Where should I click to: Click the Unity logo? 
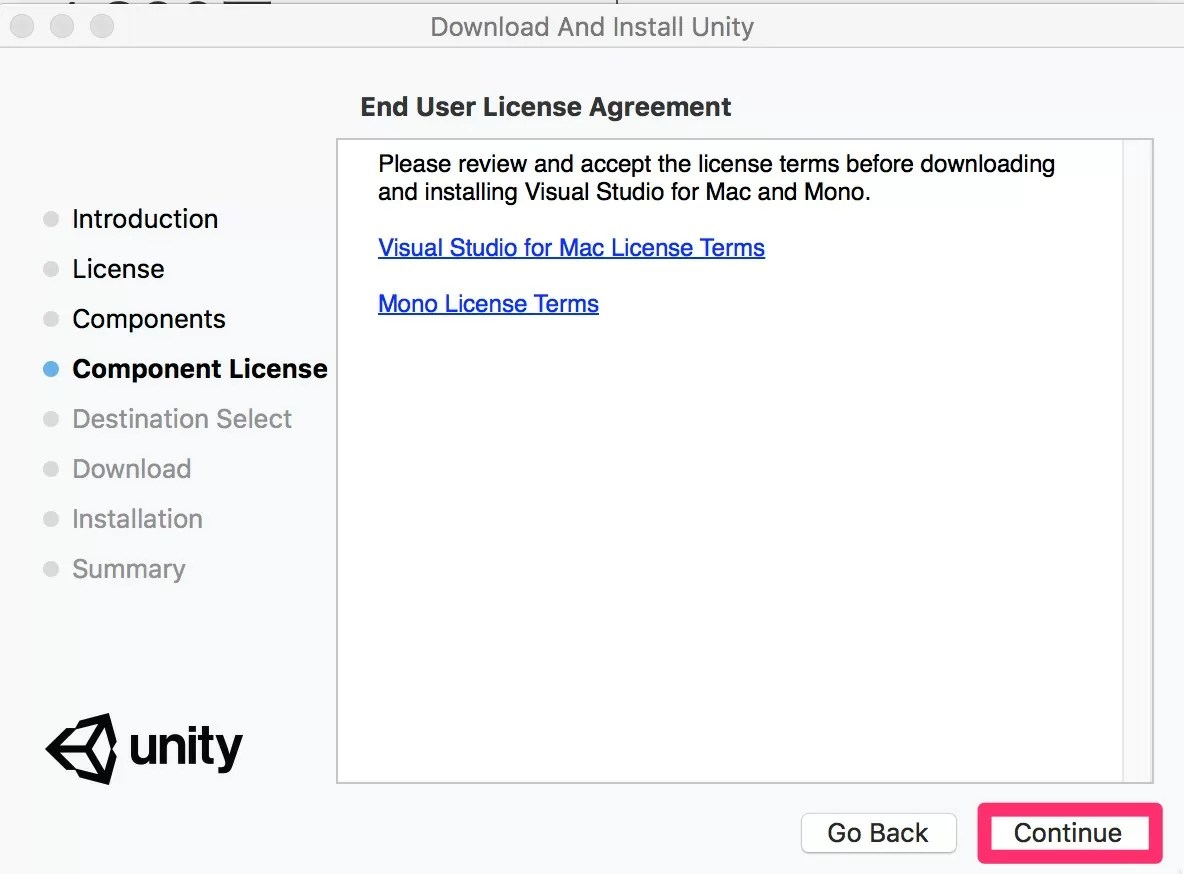click(x=143, y=748)
